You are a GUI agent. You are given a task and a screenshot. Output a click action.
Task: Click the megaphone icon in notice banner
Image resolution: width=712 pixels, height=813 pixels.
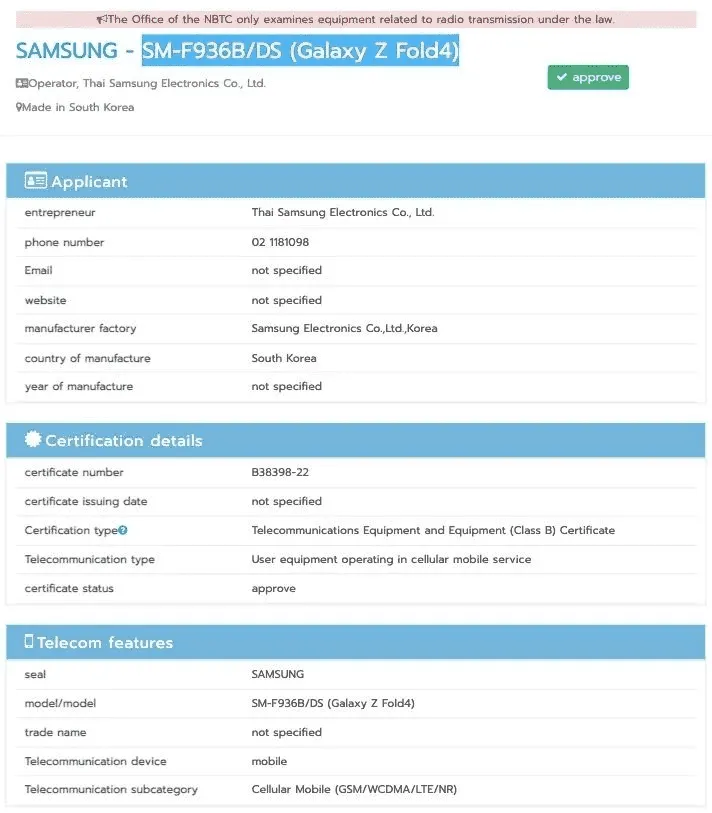pos(102,19)
